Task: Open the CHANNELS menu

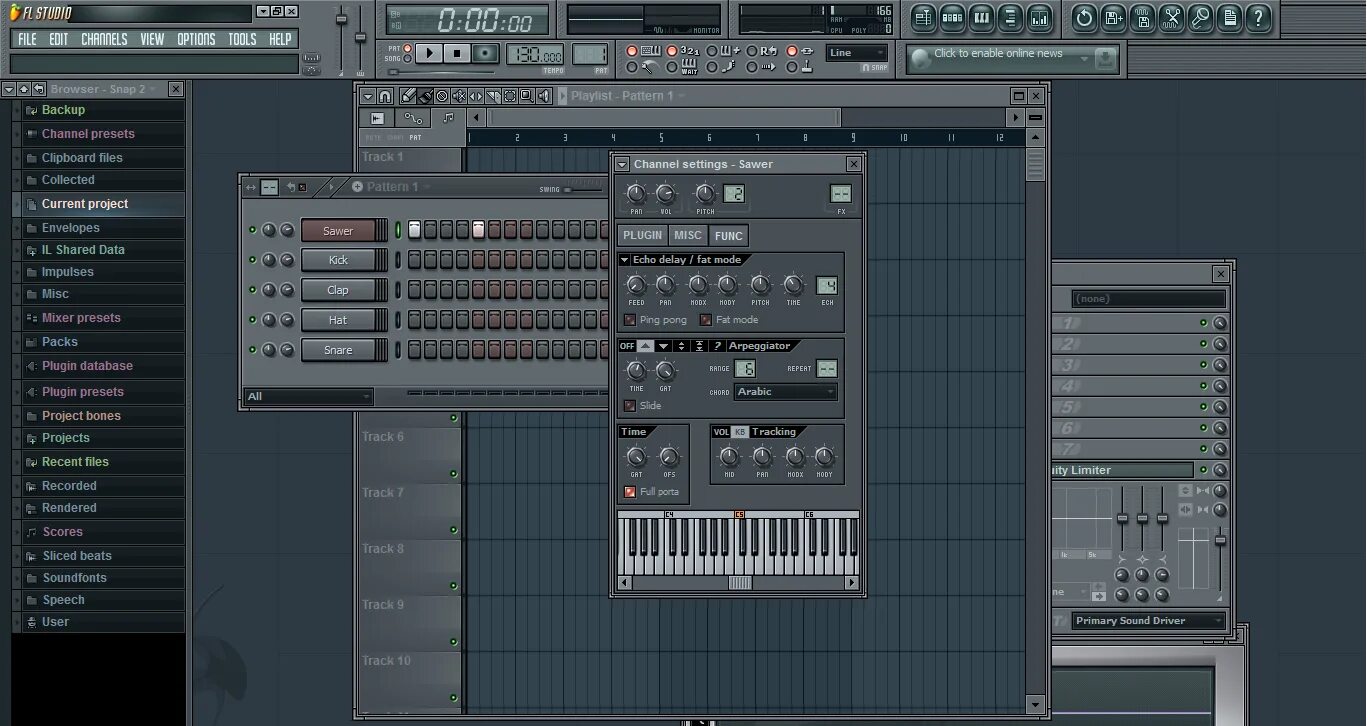Action: coord(104,39)
